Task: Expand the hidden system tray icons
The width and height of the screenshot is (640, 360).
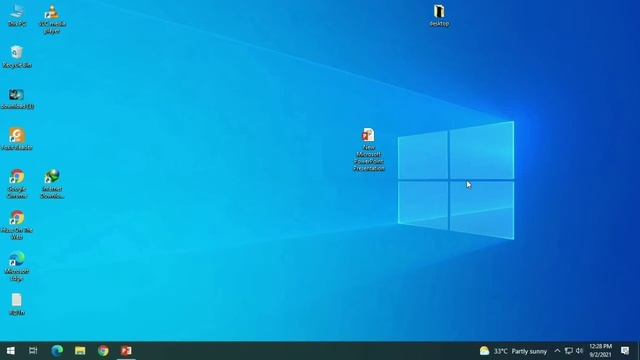Action: click(x=557, y=351)
